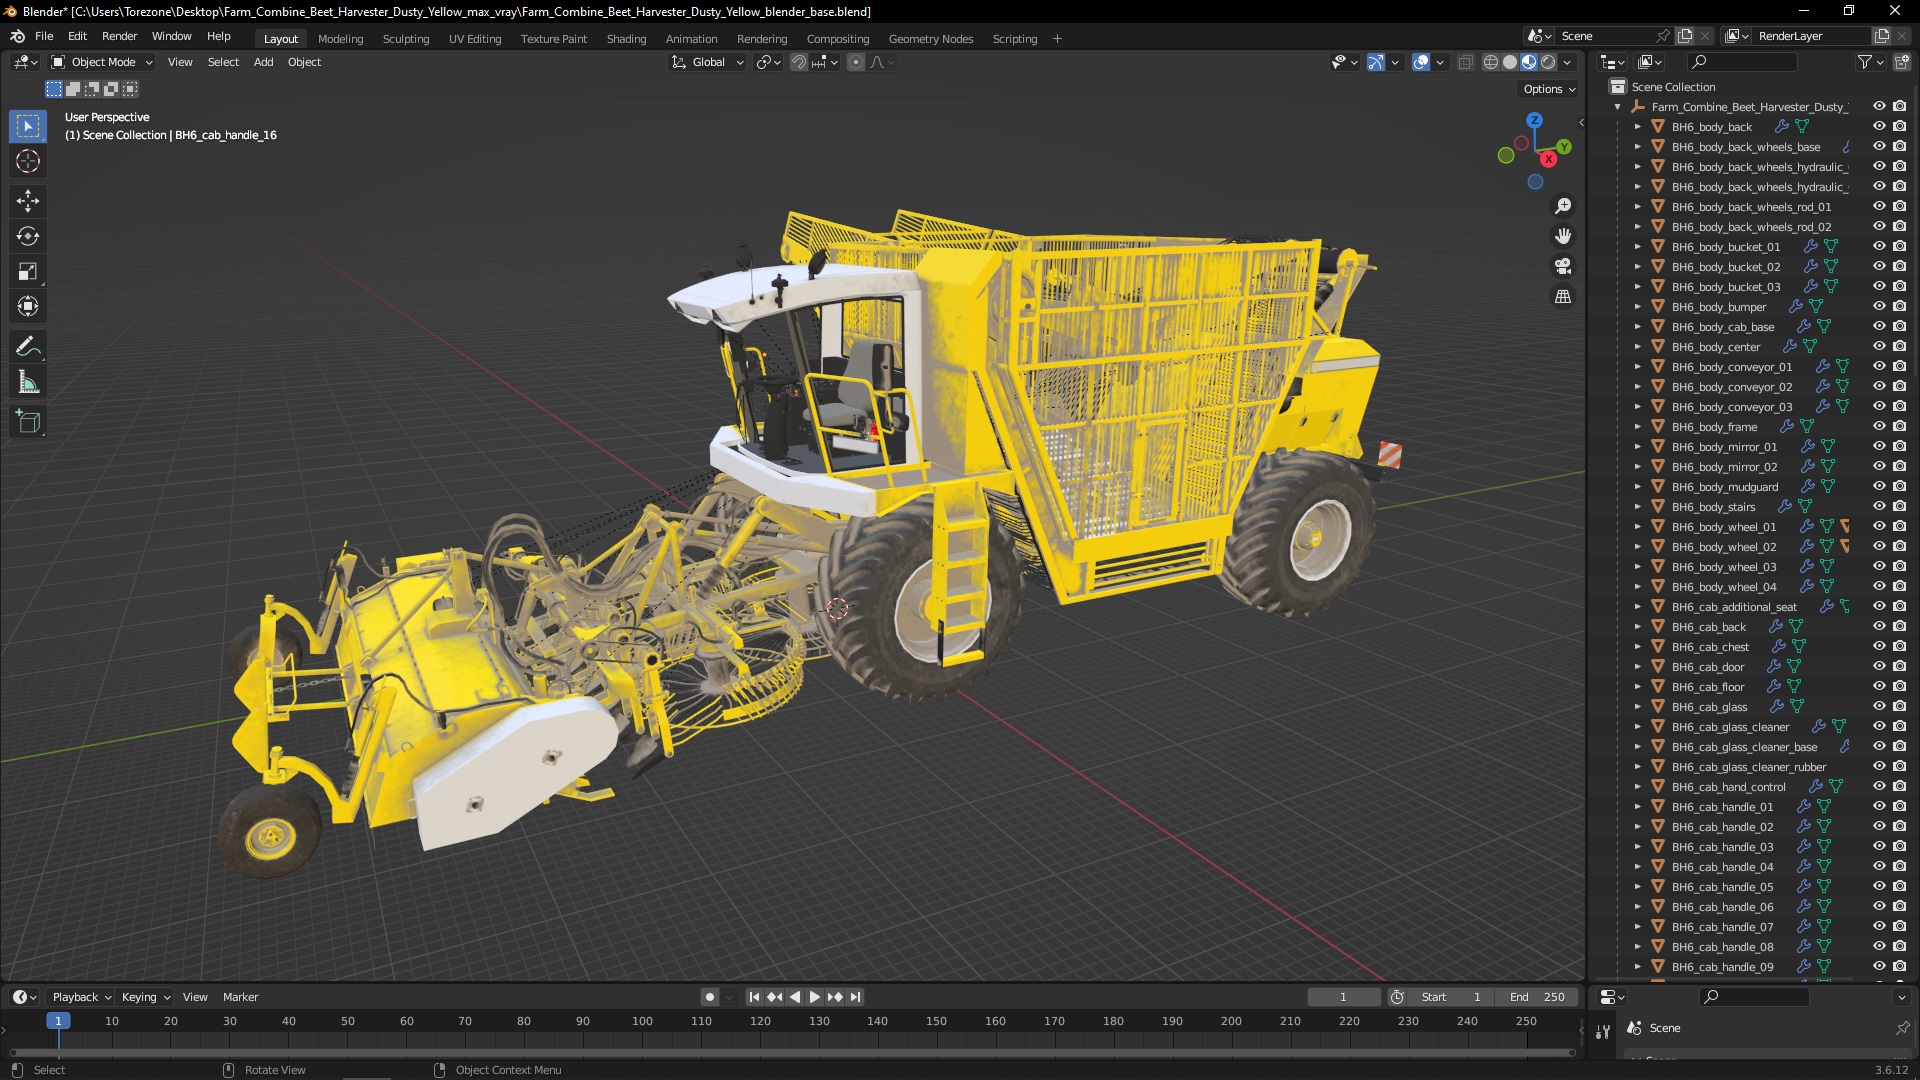Select the Rotate tool
Viewport: 1920px width, 1080px height.
[x=28, y=236]
